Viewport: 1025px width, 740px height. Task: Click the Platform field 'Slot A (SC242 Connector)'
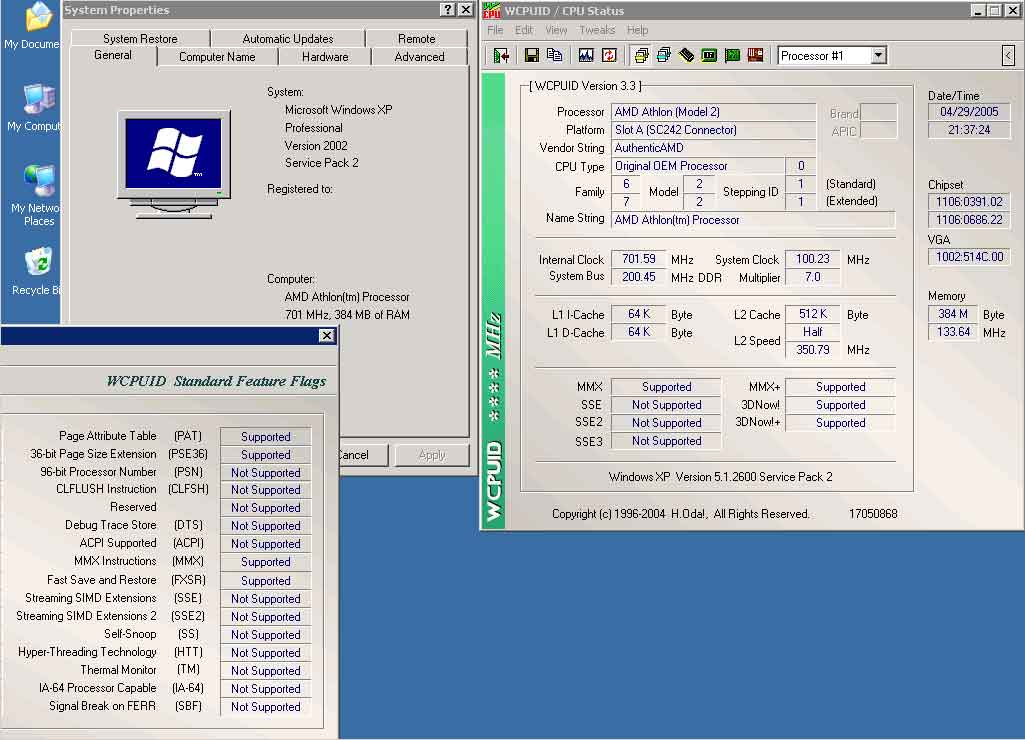713,130
